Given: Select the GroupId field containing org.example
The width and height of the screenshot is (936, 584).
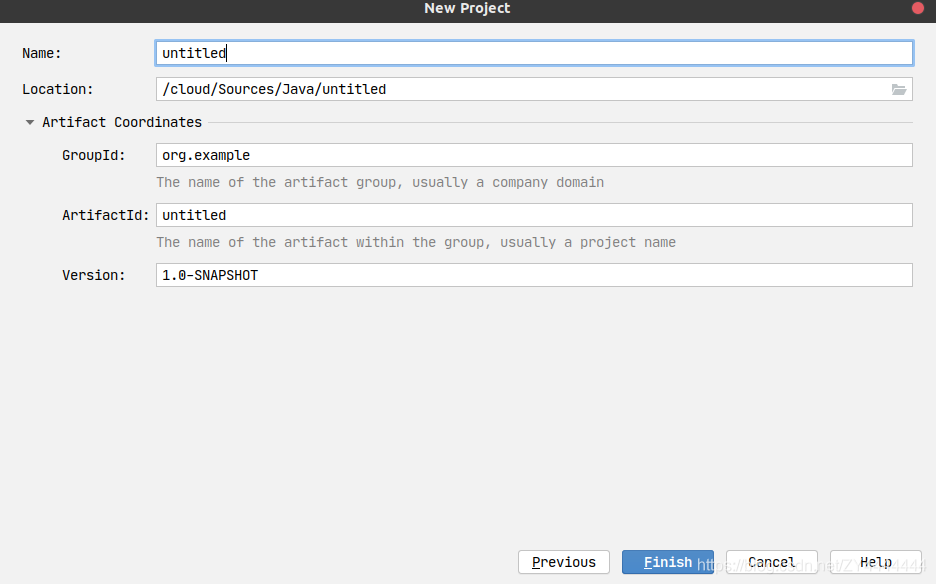Looking at the screenshot, I should (534, 155).
